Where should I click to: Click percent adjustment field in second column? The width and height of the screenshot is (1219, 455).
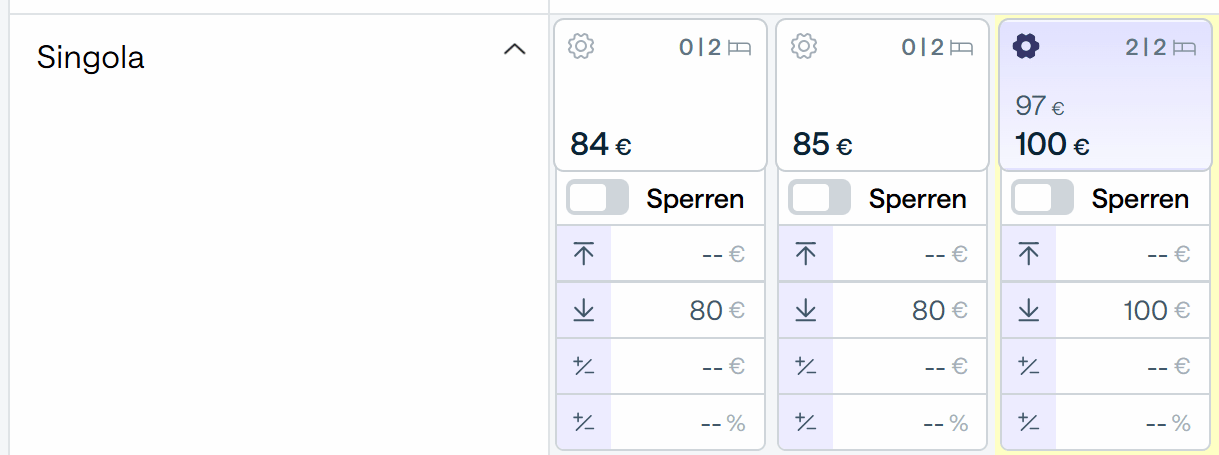click(x=909, y=423)
